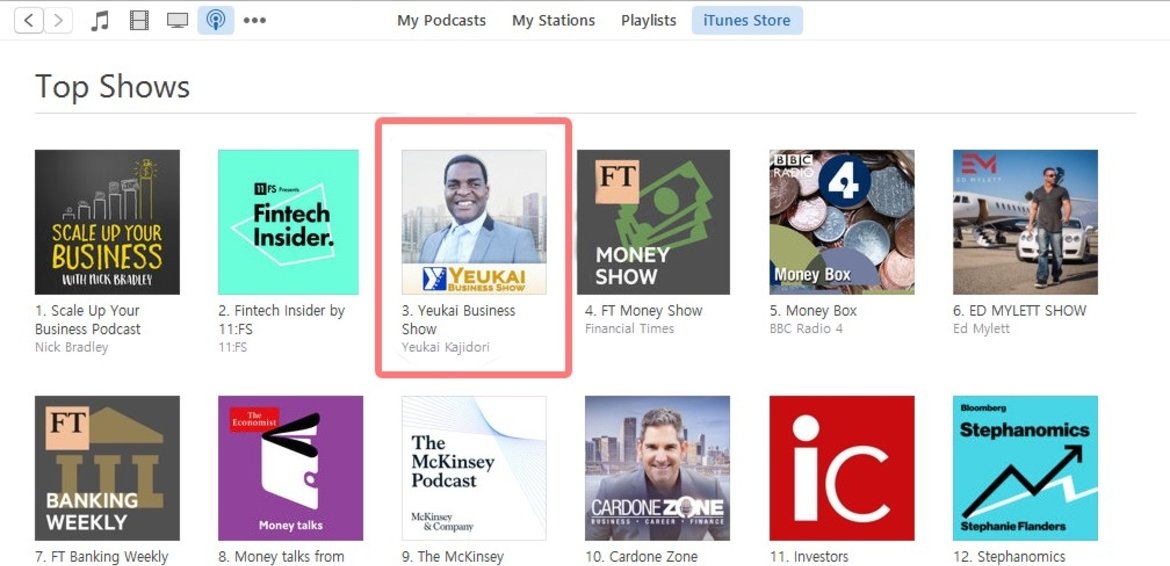Open the Movies filmstrip icon
The width and height of the screenshot is (1170, 566).
pyautogui.click(x=139, y=20)
